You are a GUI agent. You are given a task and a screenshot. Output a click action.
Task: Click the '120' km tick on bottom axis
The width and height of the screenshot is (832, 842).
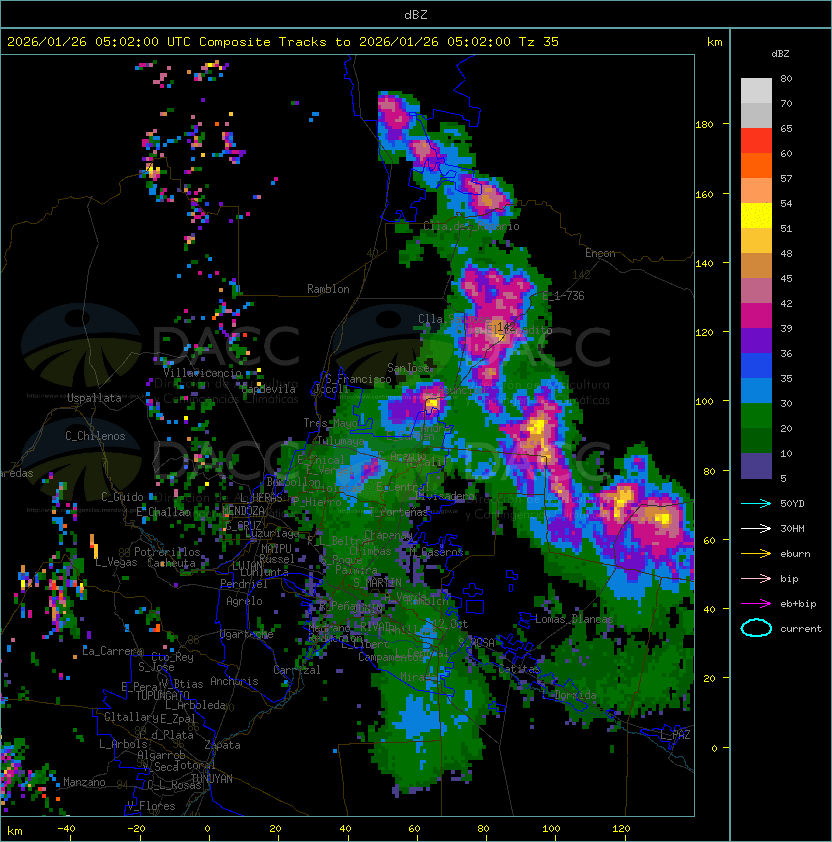pos(621,829)
